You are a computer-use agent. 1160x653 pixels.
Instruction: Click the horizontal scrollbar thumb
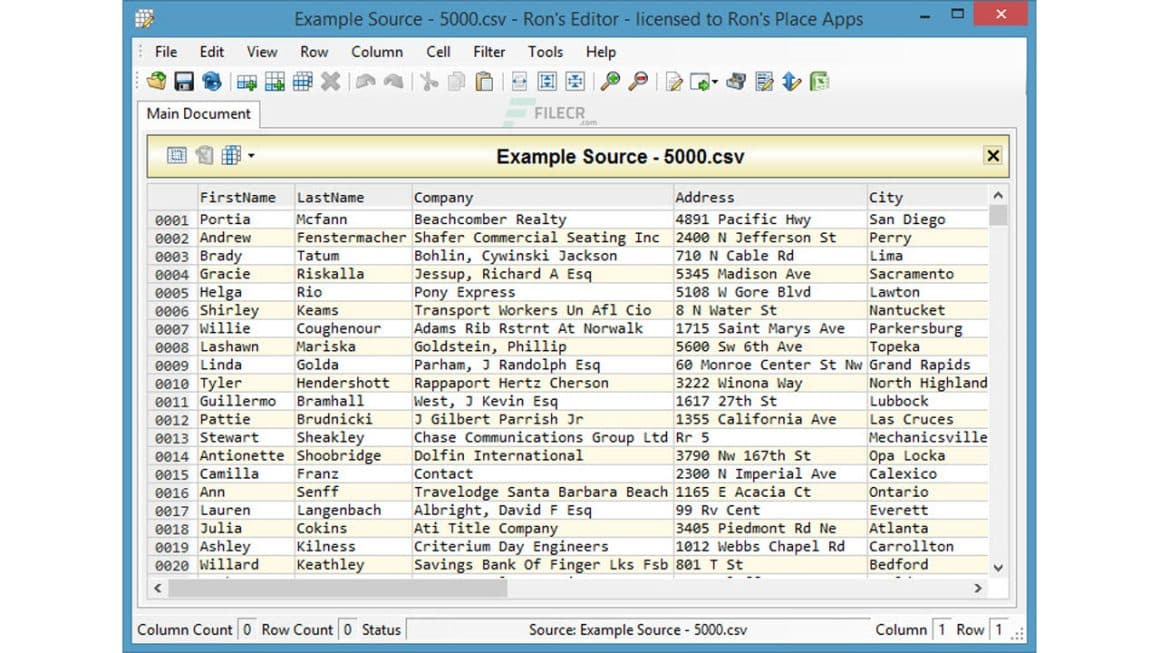click(338, 589)
